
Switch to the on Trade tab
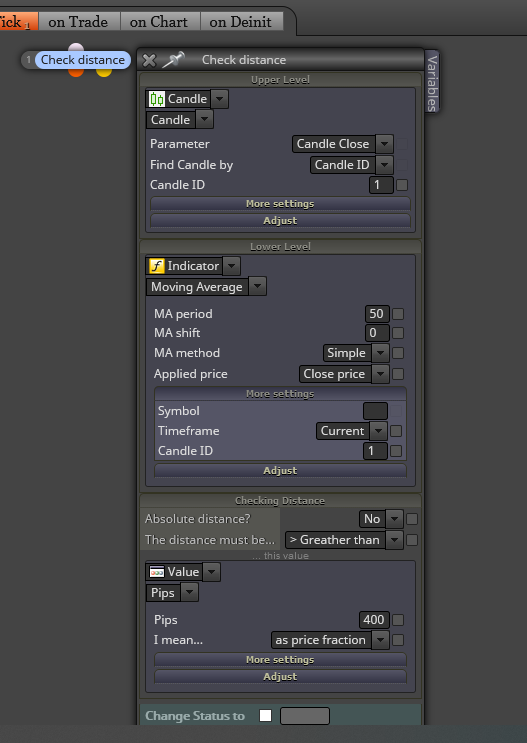click(78, 22)
